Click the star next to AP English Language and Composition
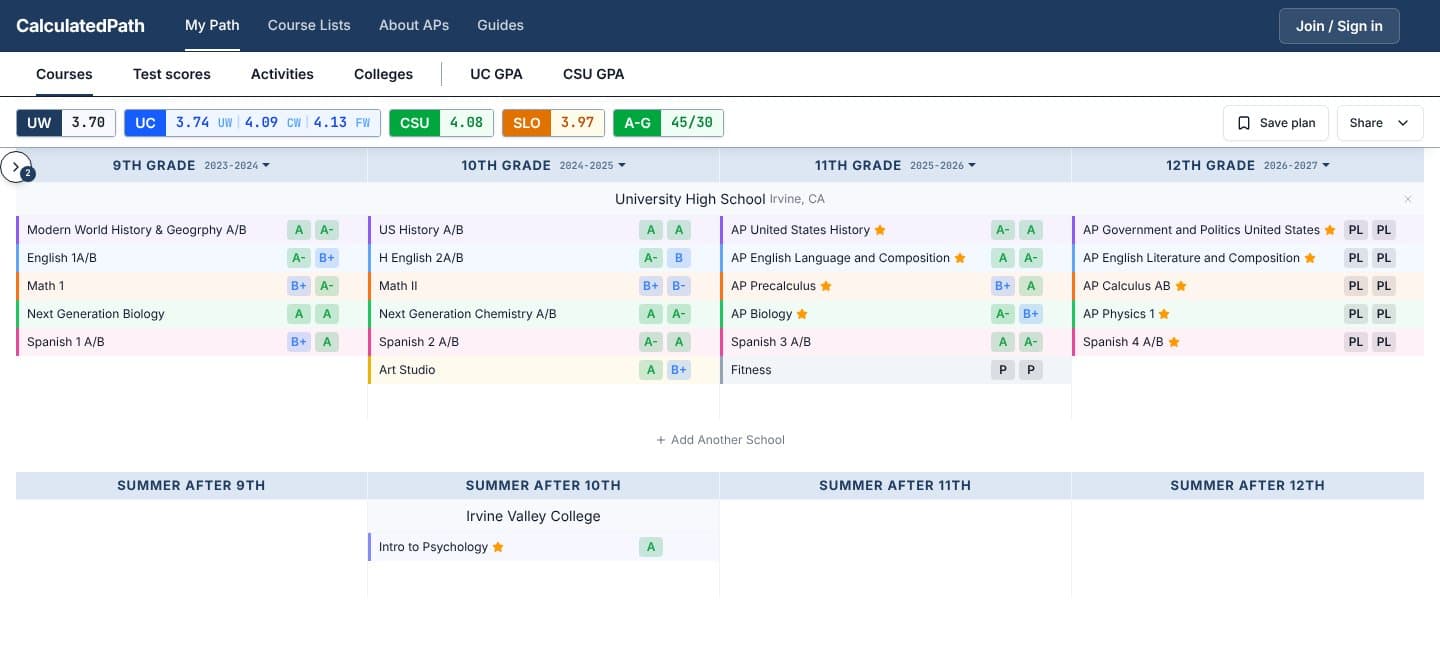 tap(960, 258)
